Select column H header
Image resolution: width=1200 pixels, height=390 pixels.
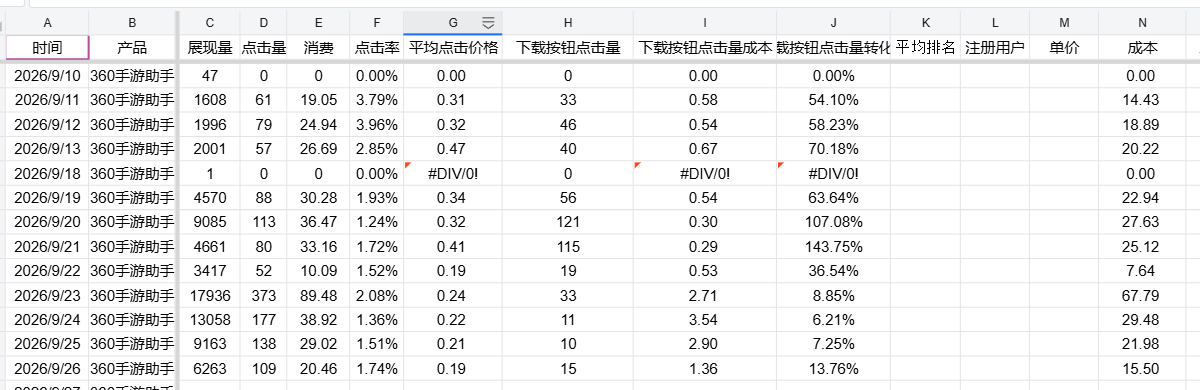pyautogui.click(x=567, y=22)
